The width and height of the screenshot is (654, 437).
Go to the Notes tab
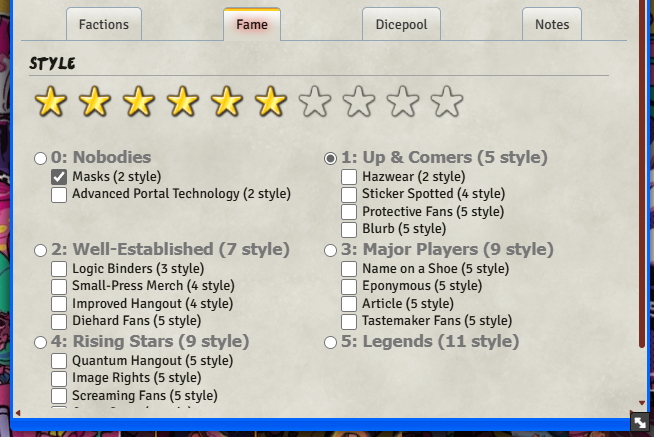552,24
